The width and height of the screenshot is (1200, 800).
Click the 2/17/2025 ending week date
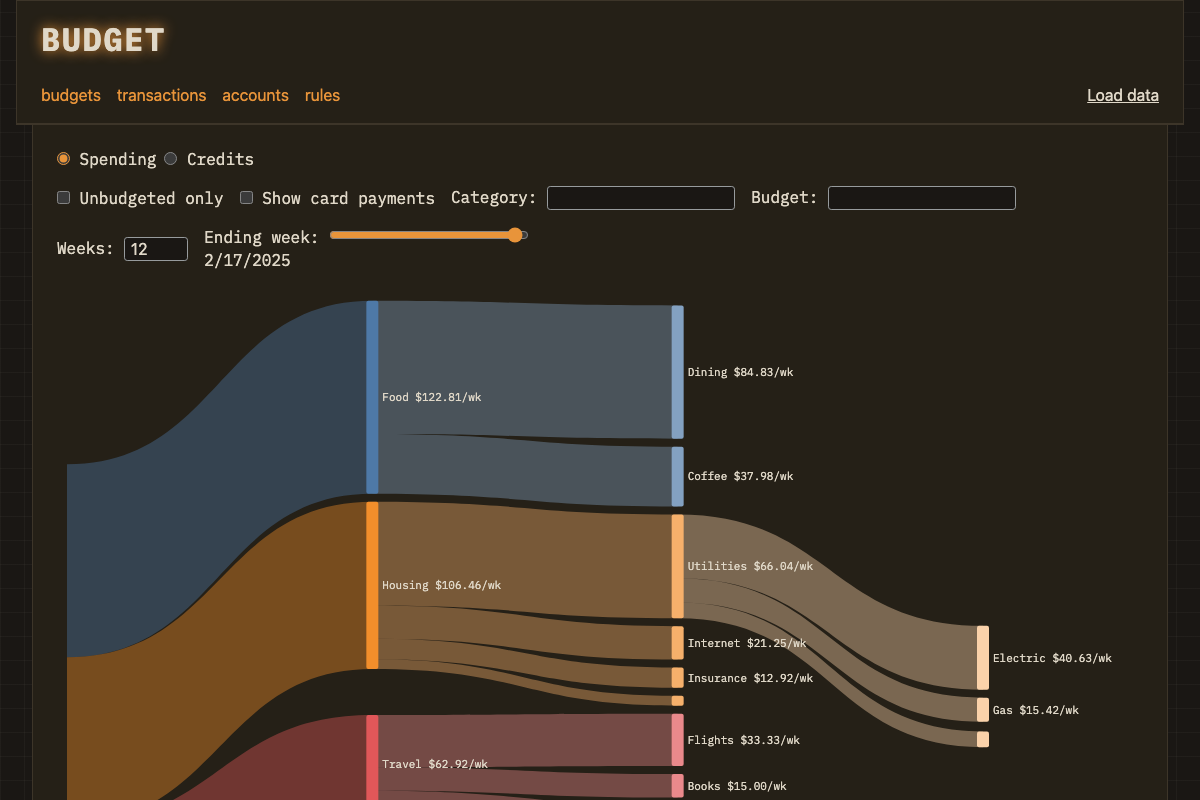click(248, 261)
